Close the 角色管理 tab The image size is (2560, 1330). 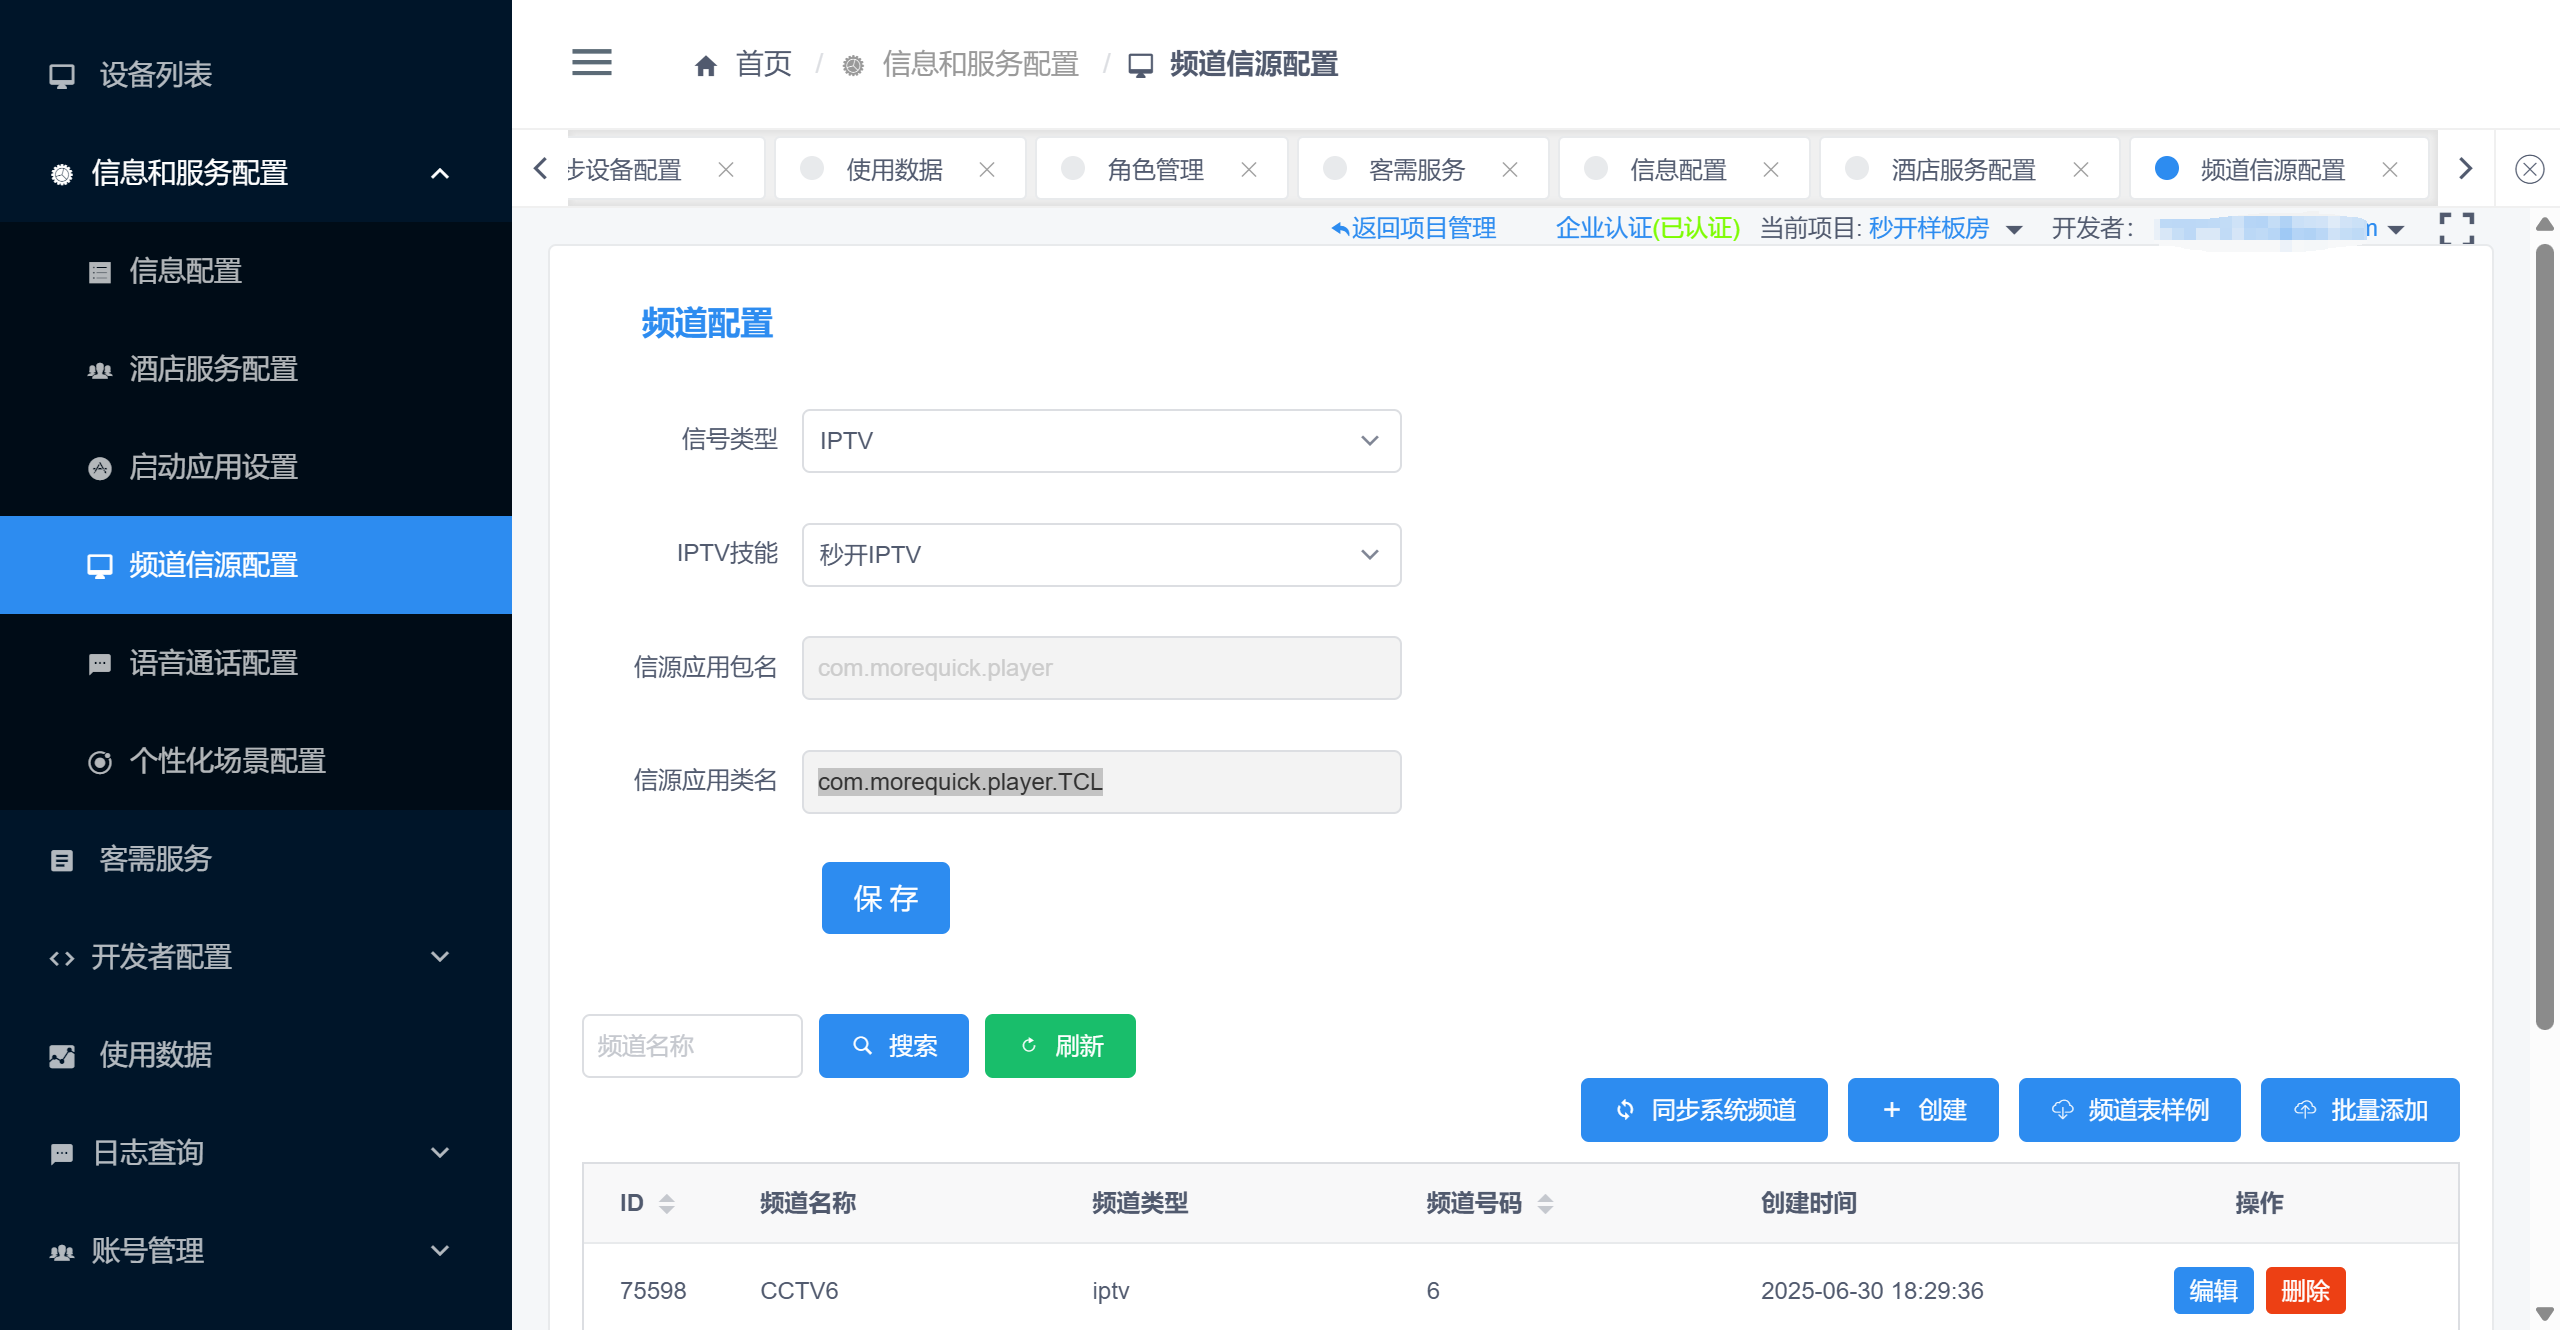click(x=1248, y=170)
